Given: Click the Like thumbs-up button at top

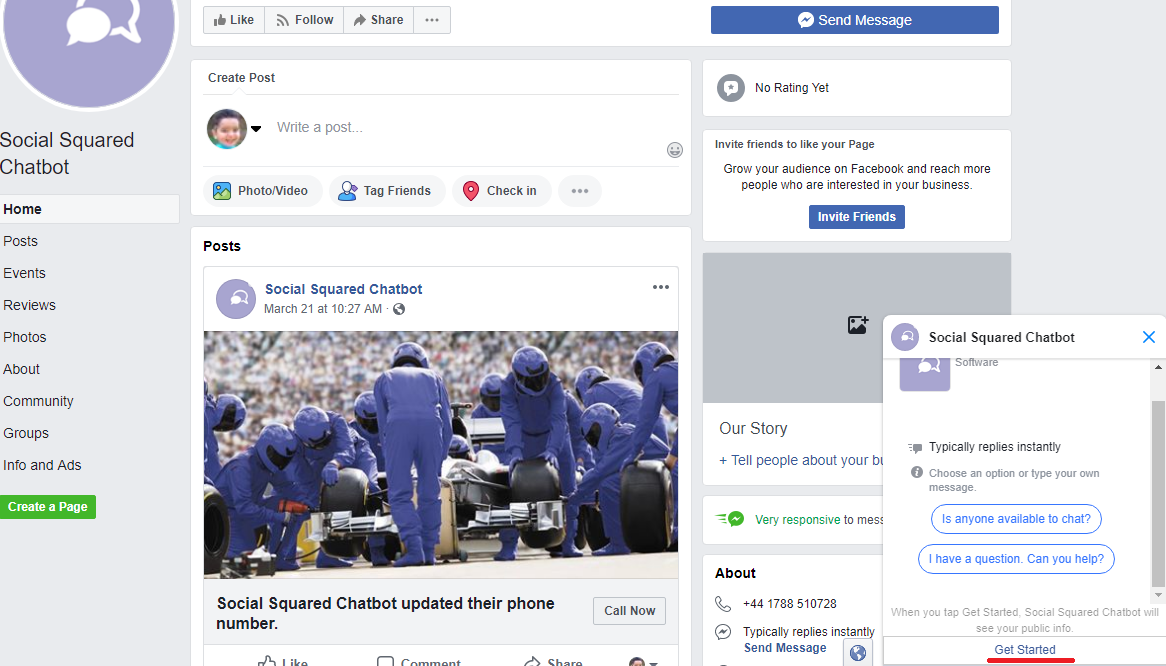Looking at the screenshot, I should click(234, 20).
